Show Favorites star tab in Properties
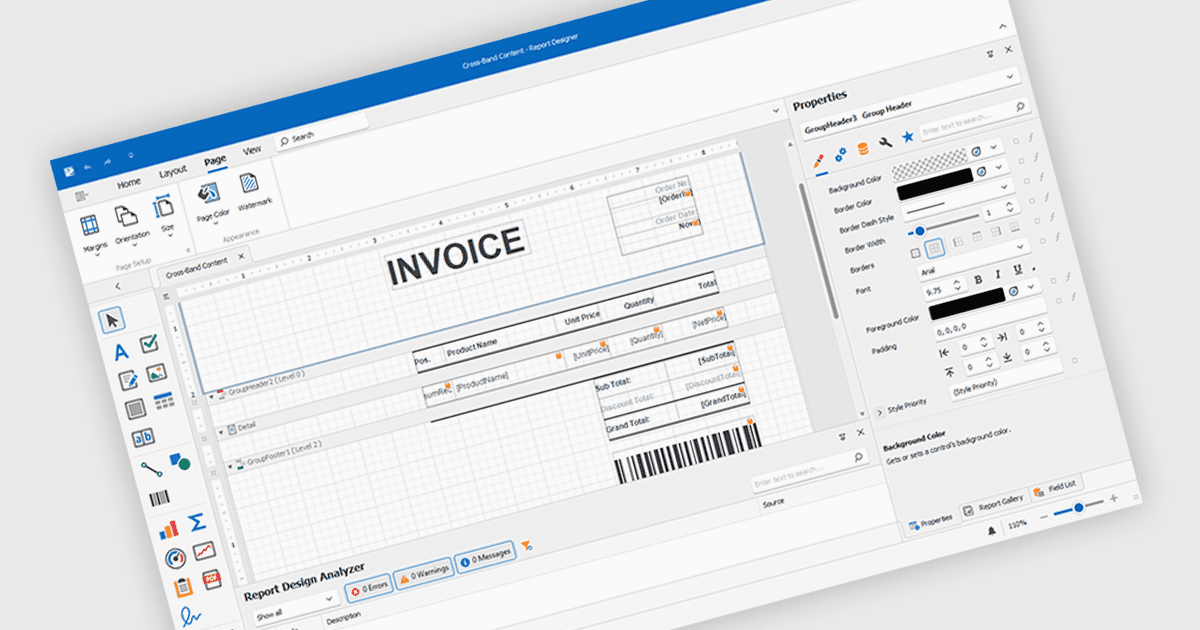The image size is (1200, 630). (907, 137)
